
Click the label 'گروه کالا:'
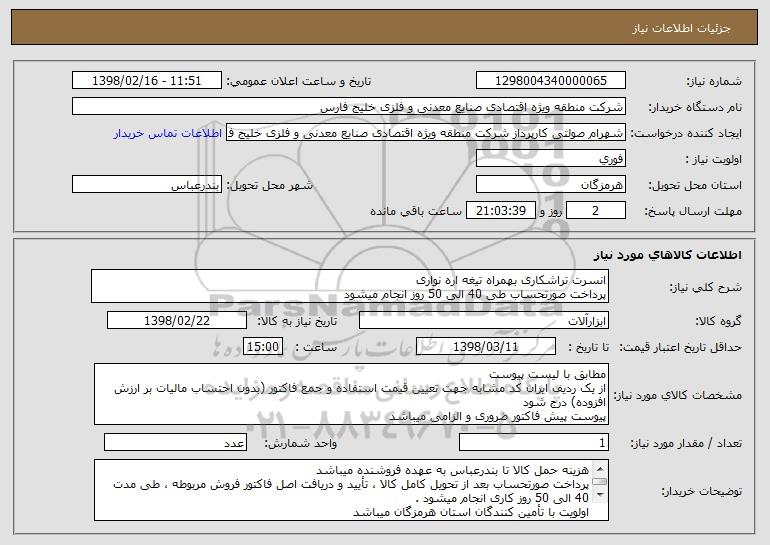718,321
